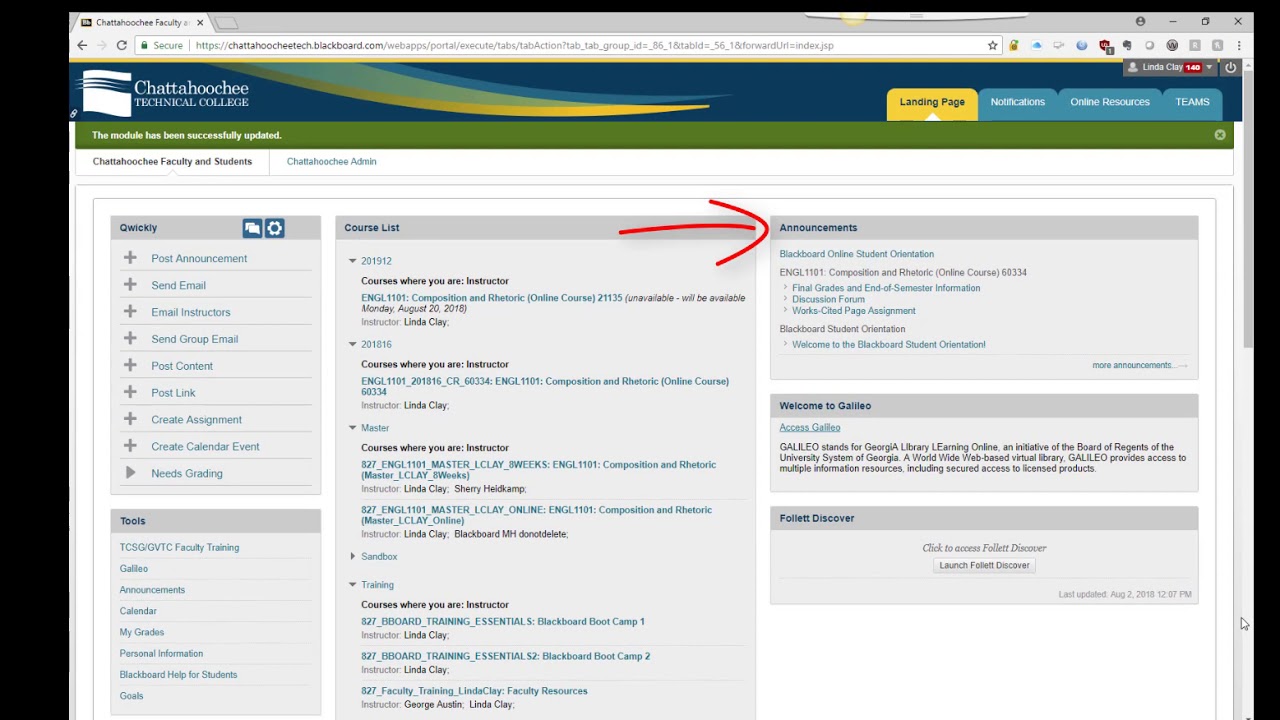Open the Chrome three-dot menu

(1239, 45)
